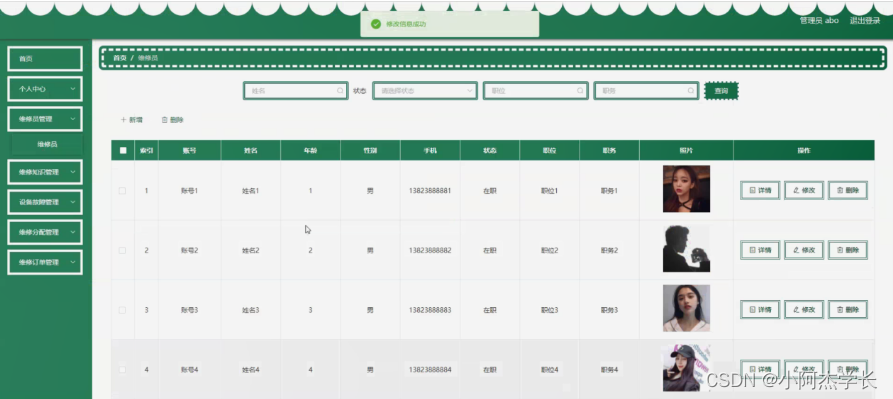
Task: Click the cell 职位1
Action: pyautogui.click(x=550, y=191)
